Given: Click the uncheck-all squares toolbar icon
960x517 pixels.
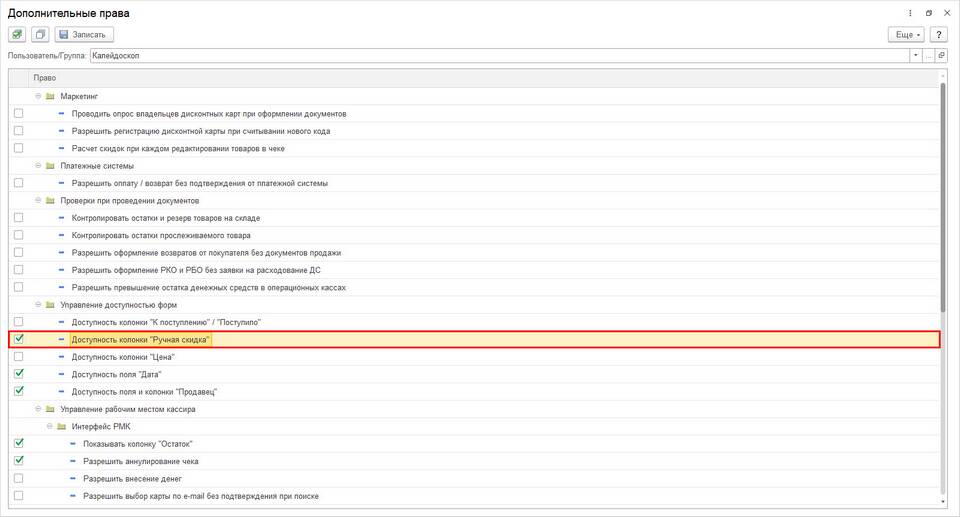Looking at the screenshot, I should point(40,34).
